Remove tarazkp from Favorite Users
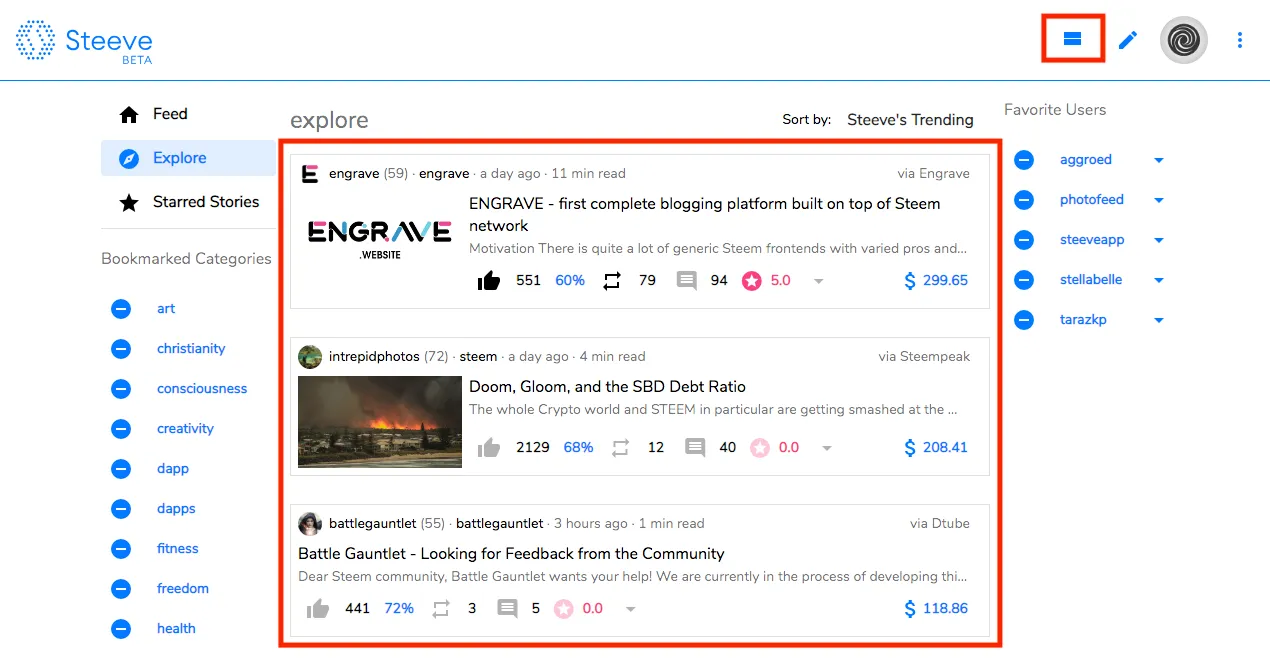 point(1024,320)
